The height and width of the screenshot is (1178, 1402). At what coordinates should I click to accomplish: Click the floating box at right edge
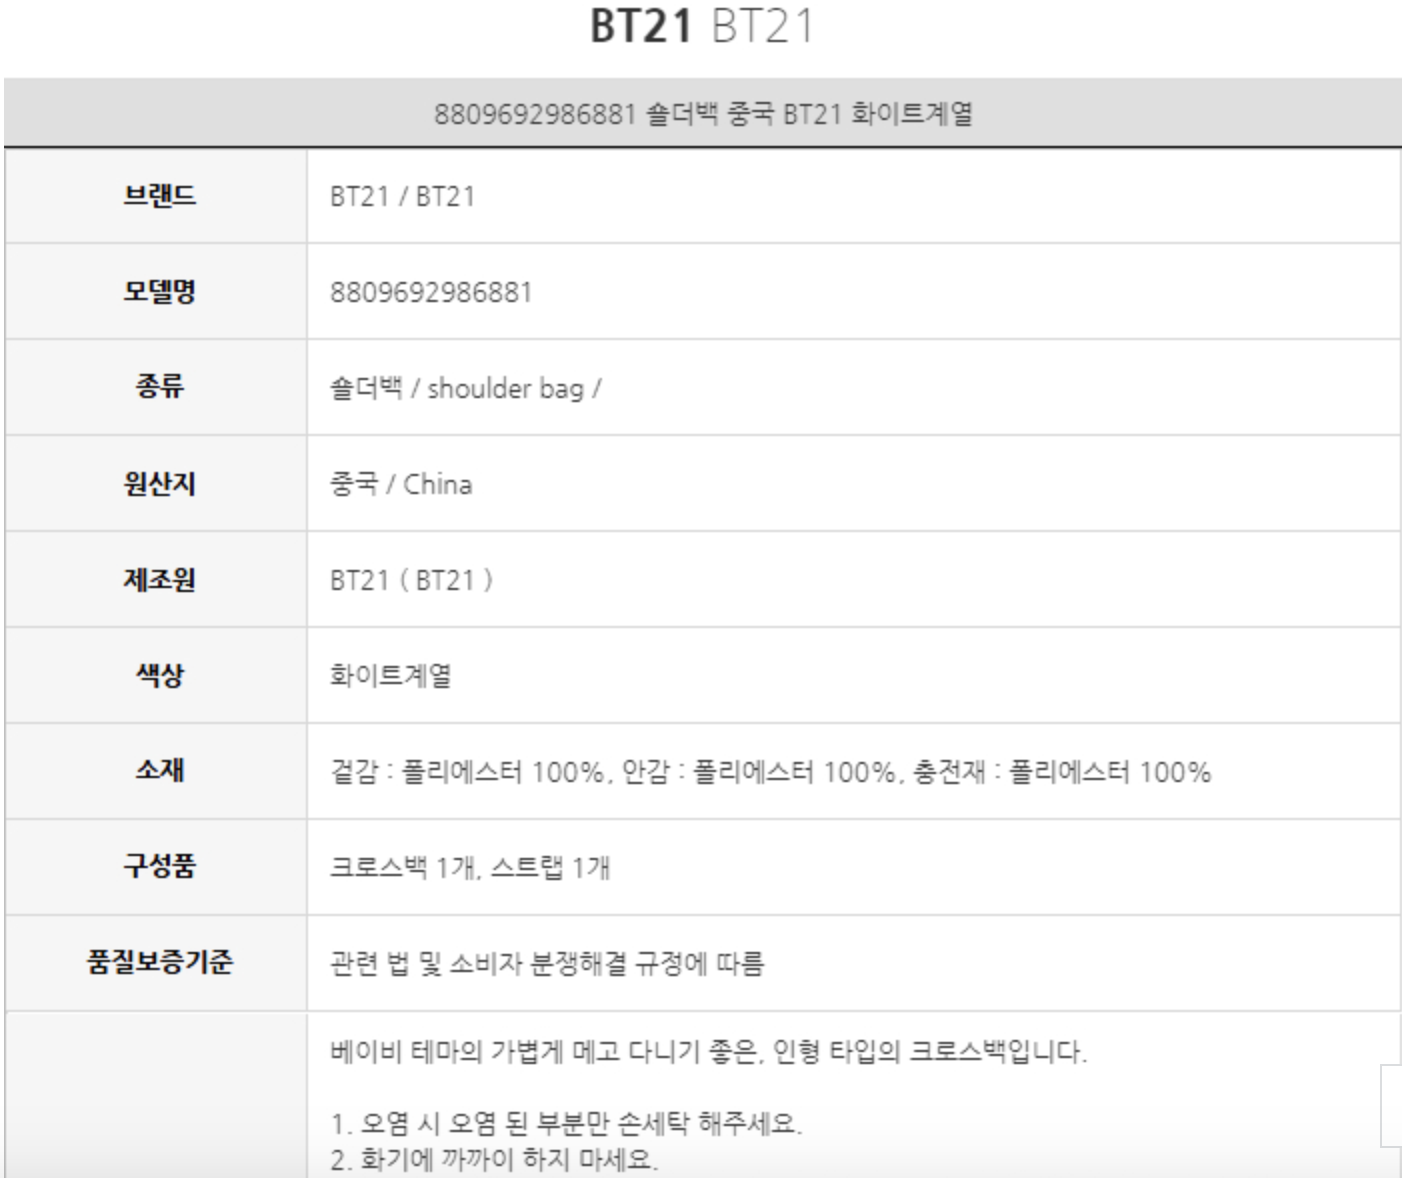click(1391, 1104)
